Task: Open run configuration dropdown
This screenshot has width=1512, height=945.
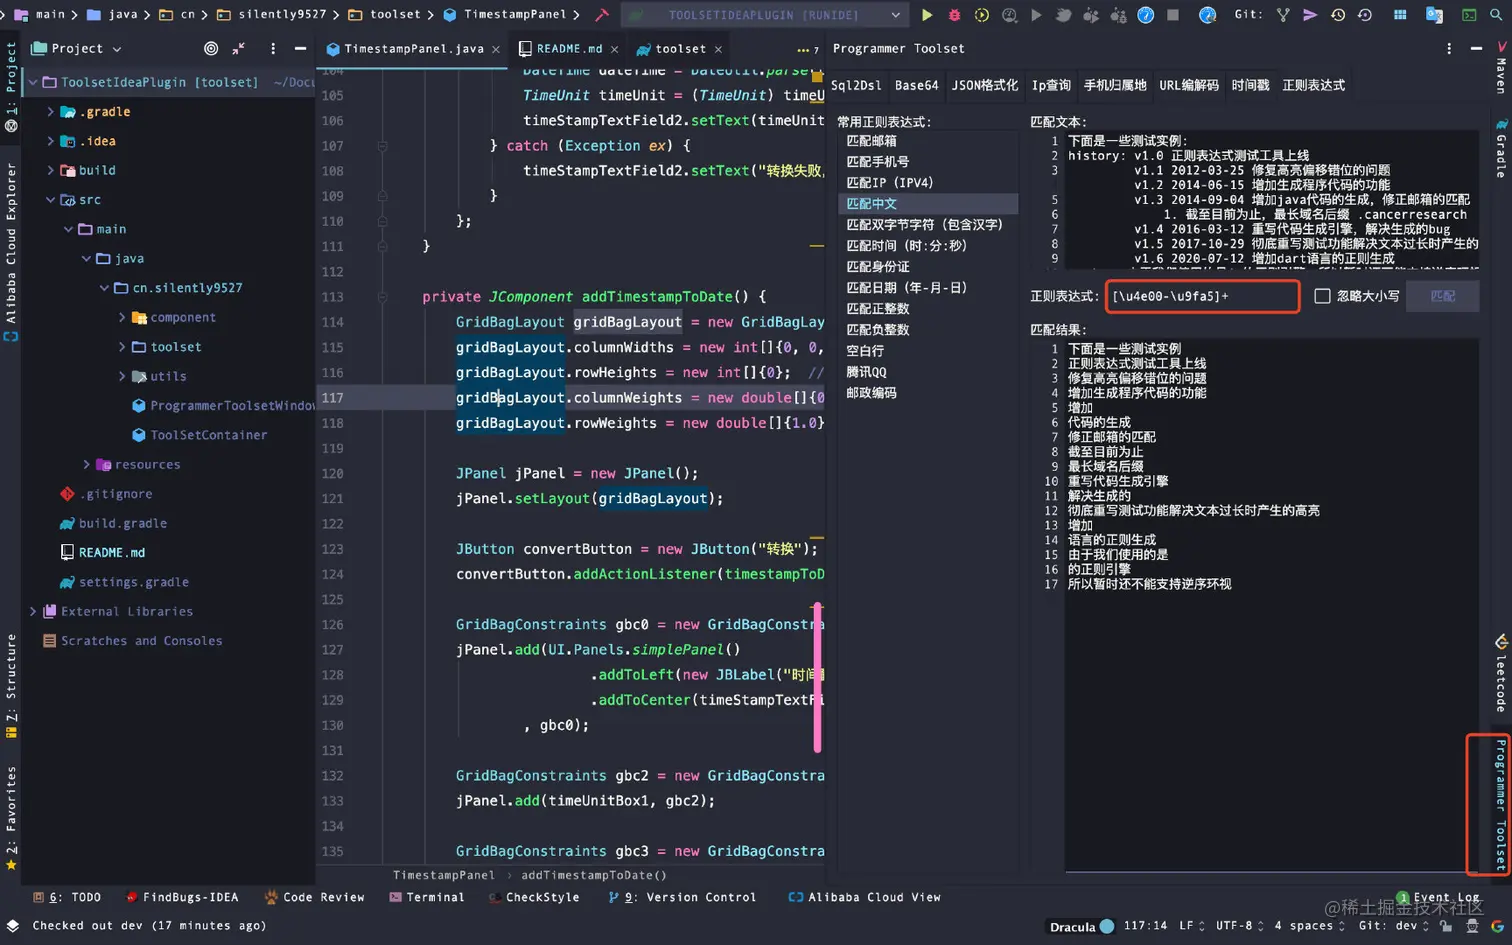Action: click(895, 15)
